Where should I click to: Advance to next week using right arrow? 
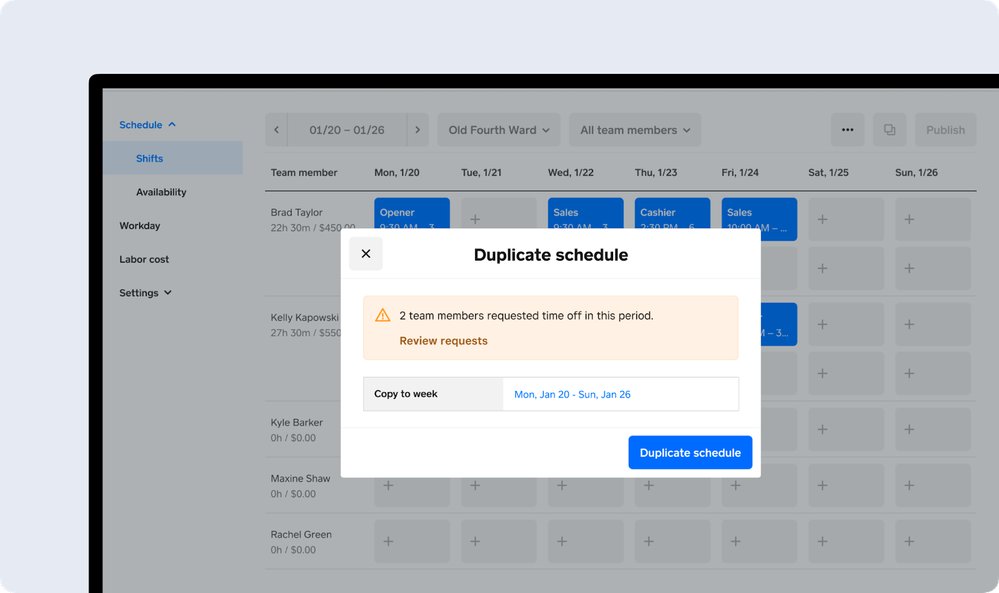click(418, 130)
